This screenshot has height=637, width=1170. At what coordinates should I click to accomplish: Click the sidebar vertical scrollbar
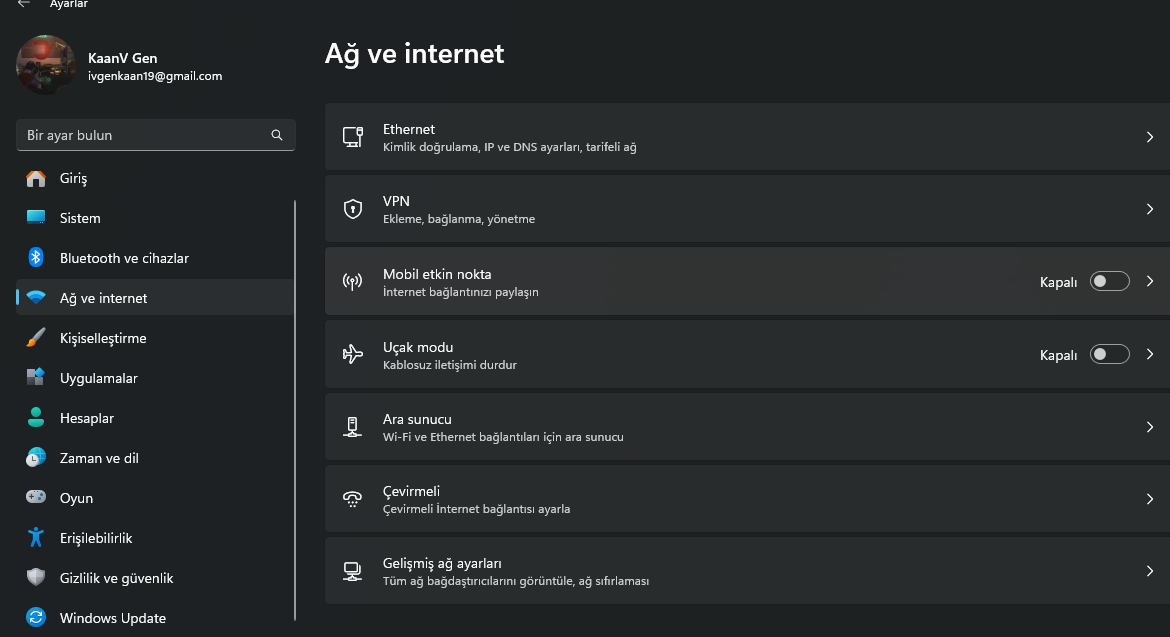pos(295,410)
